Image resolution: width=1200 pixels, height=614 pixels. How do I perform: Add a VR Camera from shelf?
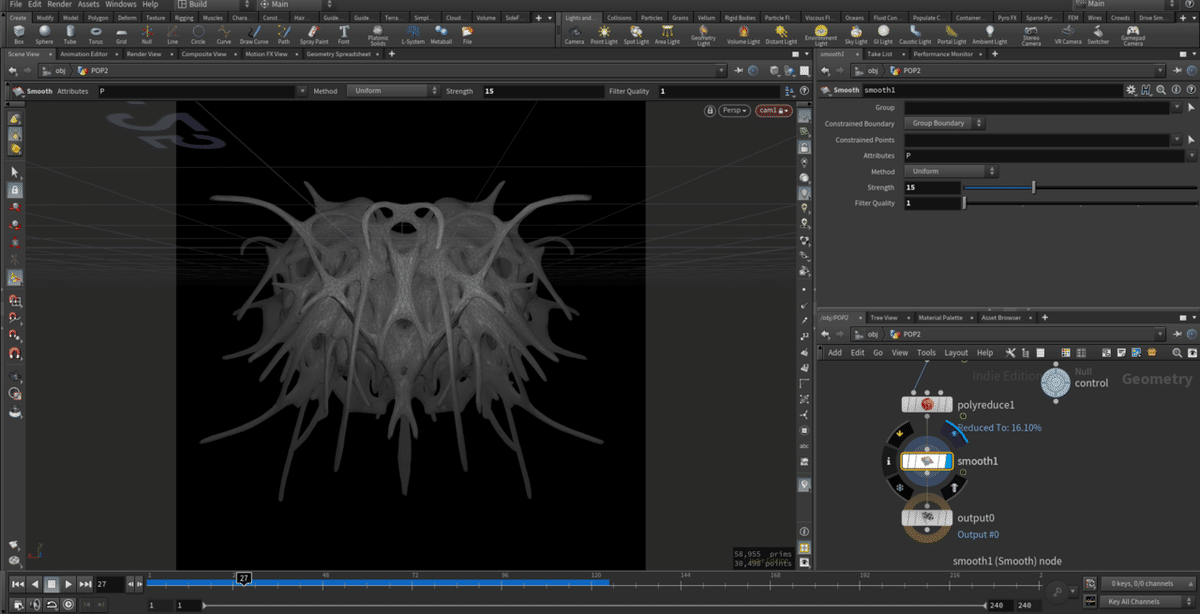pos(1068,35)
